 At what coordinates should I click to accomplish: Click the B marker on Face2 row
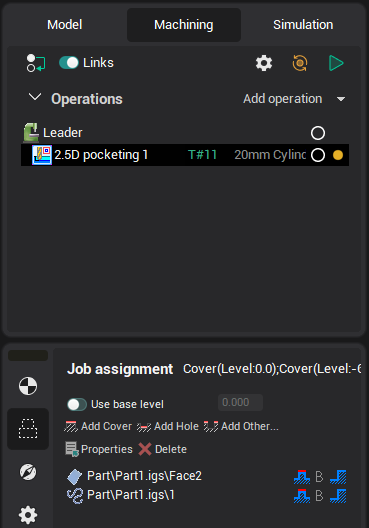(319, 477)
